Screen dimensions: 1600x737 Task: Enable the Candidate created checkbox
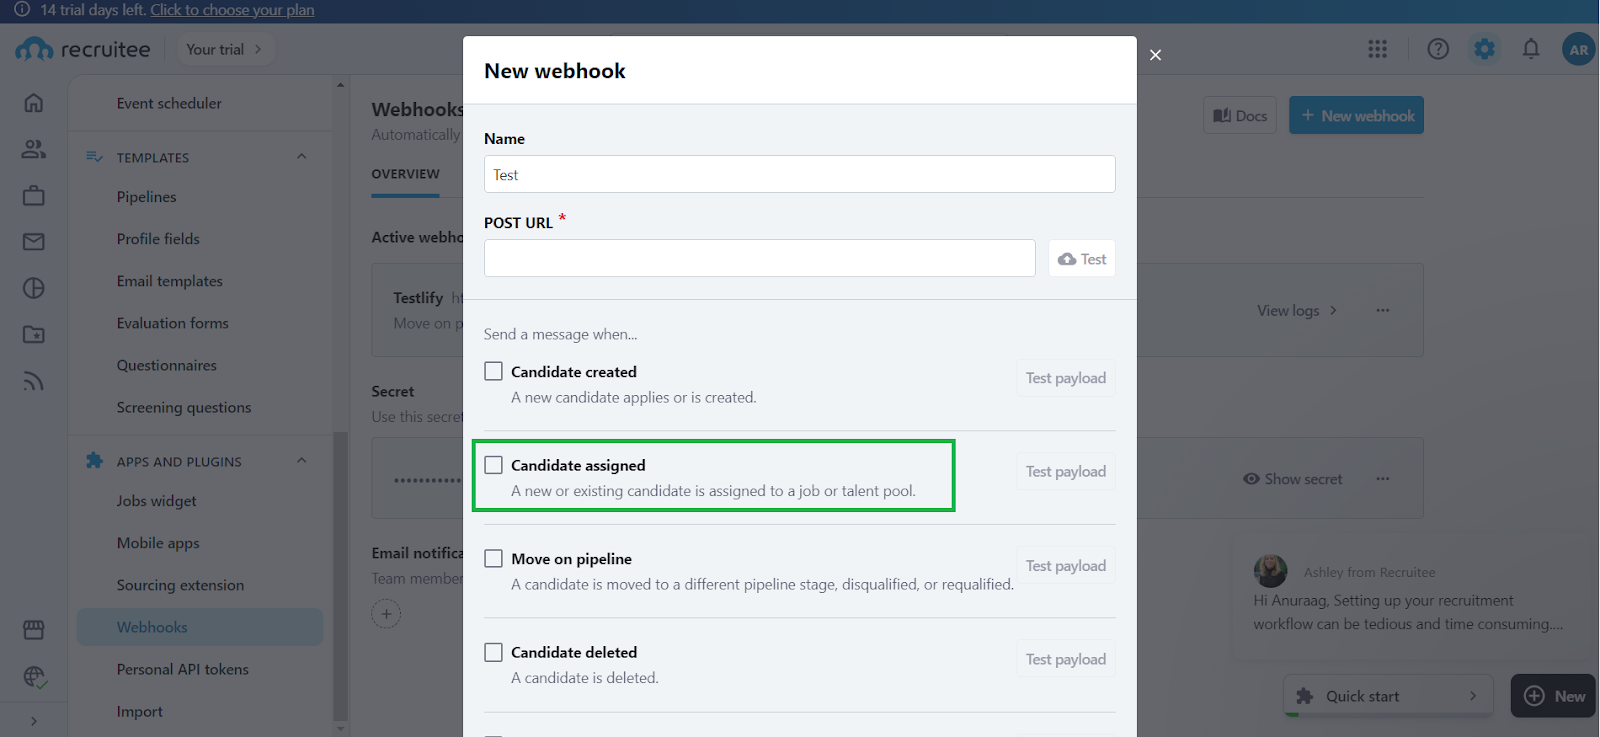click(493, 371)
